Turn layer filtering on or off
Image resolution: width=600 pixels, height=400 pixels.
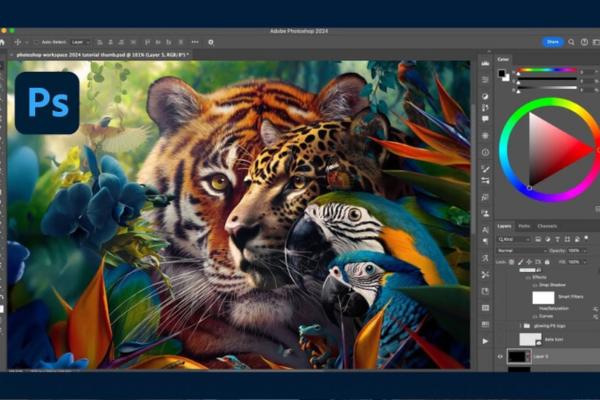pyautogui.click(x=586, y=238)
